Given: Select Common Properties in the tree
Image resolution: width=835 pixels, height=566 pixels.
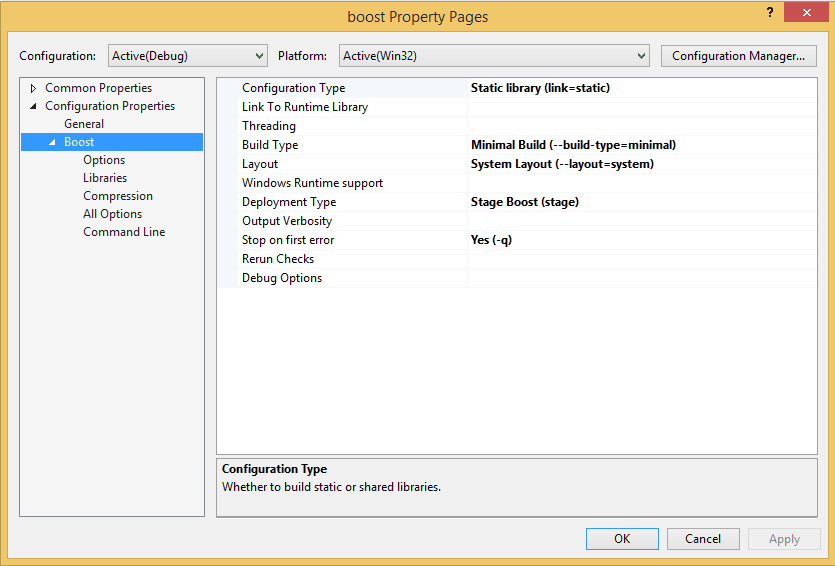Looking at the screenshot, I should point(99,88).
